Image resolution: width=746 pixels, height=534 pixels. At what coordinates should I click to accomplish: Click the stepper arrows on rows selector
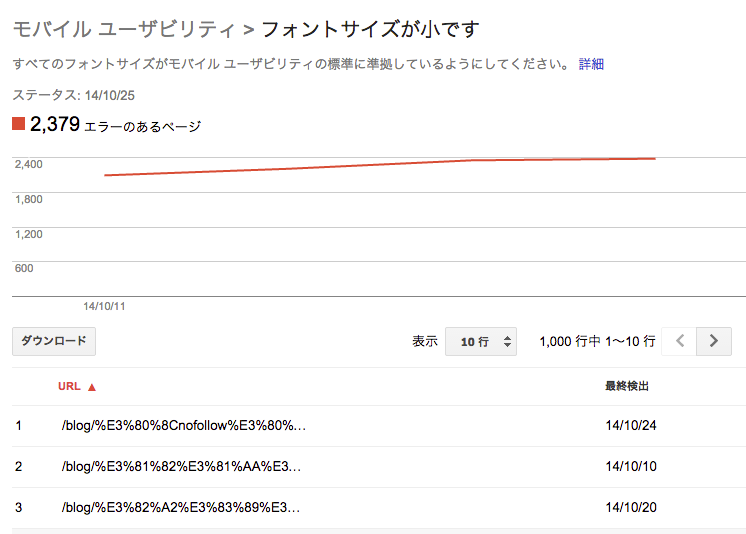[507, 341]
